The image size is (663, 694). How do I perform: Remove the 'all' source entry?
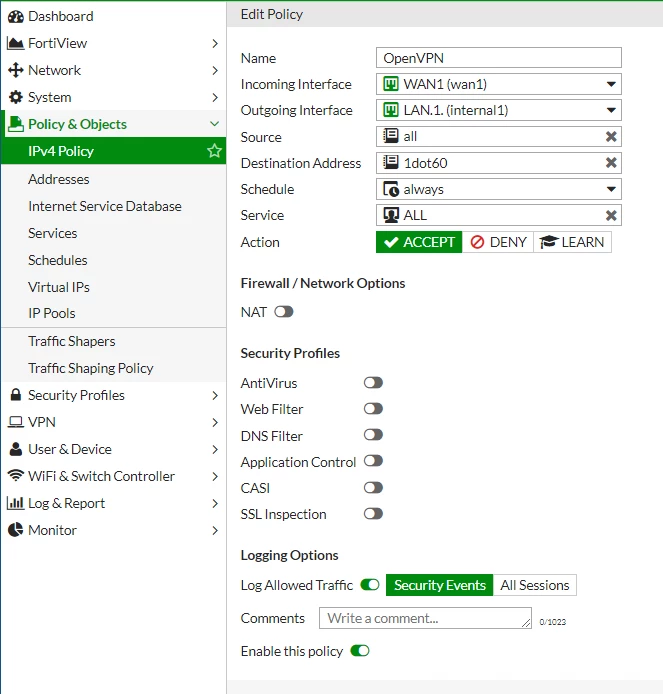coord(611,136)
